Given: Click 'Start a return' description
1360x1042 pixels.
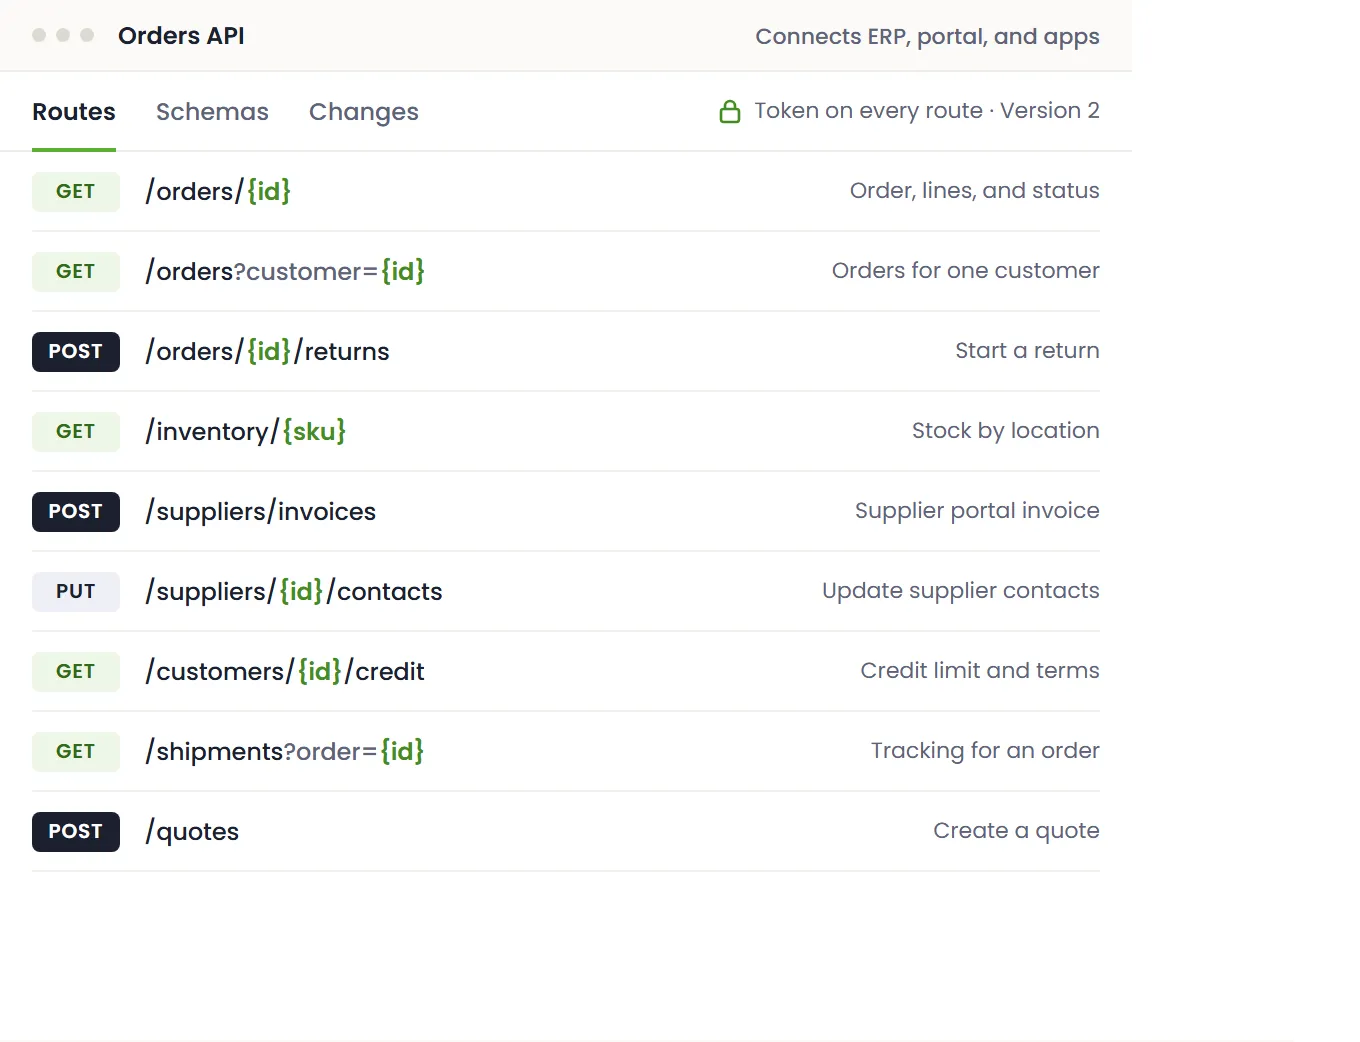Looking at the screenshot, I should (1027, 351).
